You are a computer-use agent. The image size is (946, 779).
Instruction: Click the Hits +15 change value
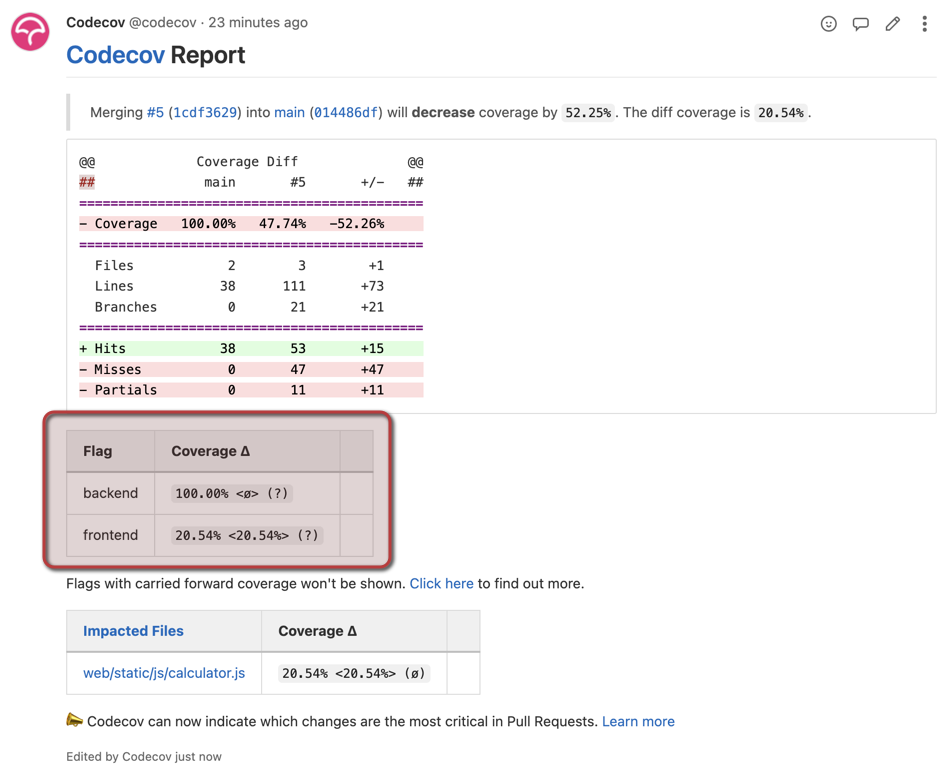pos(372,349)
